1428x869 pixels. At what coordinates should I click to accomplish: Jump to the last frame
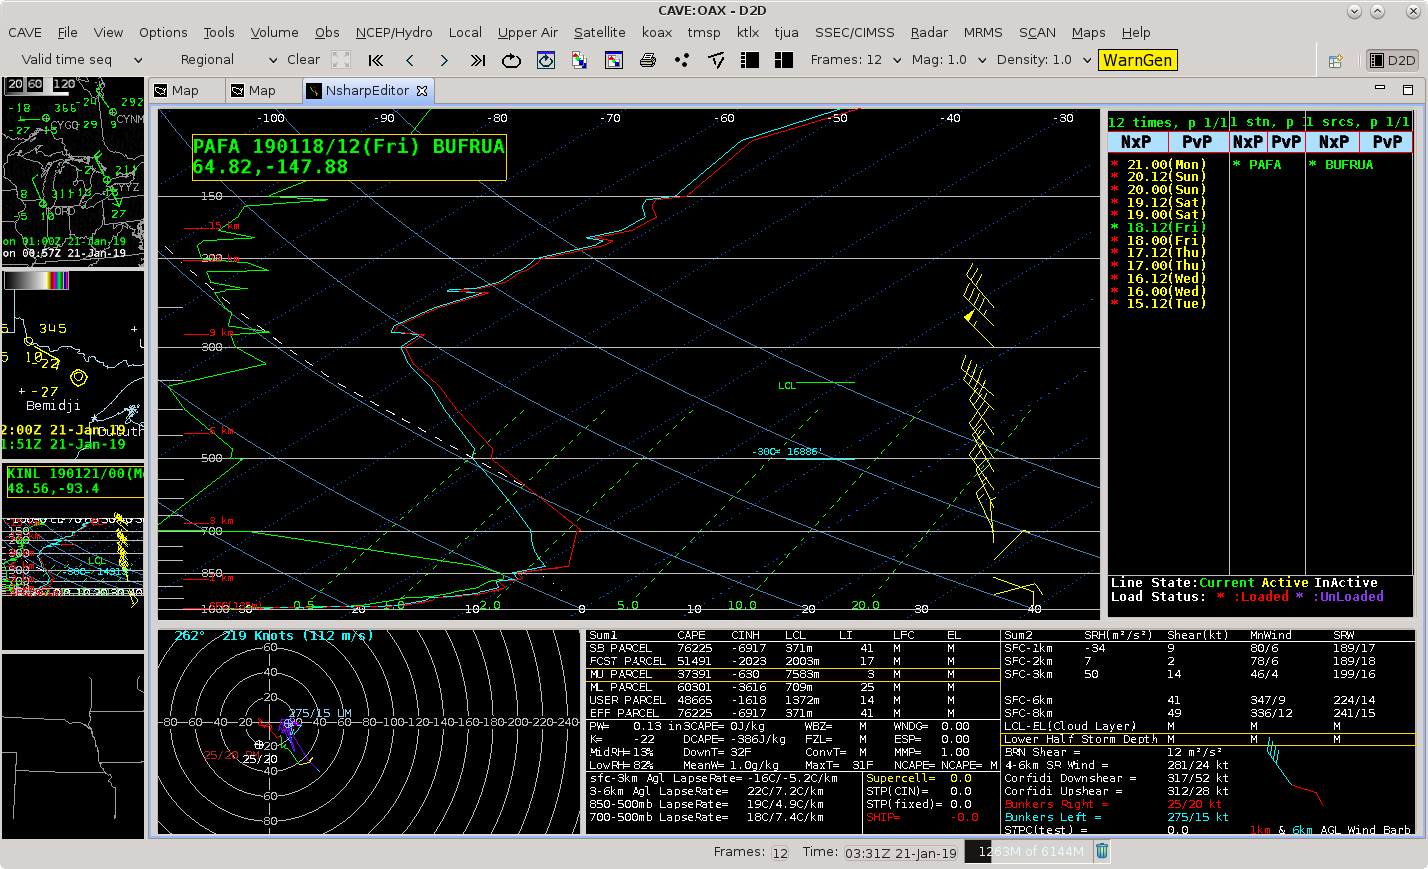pyautogui.click(x=478, y=60)
